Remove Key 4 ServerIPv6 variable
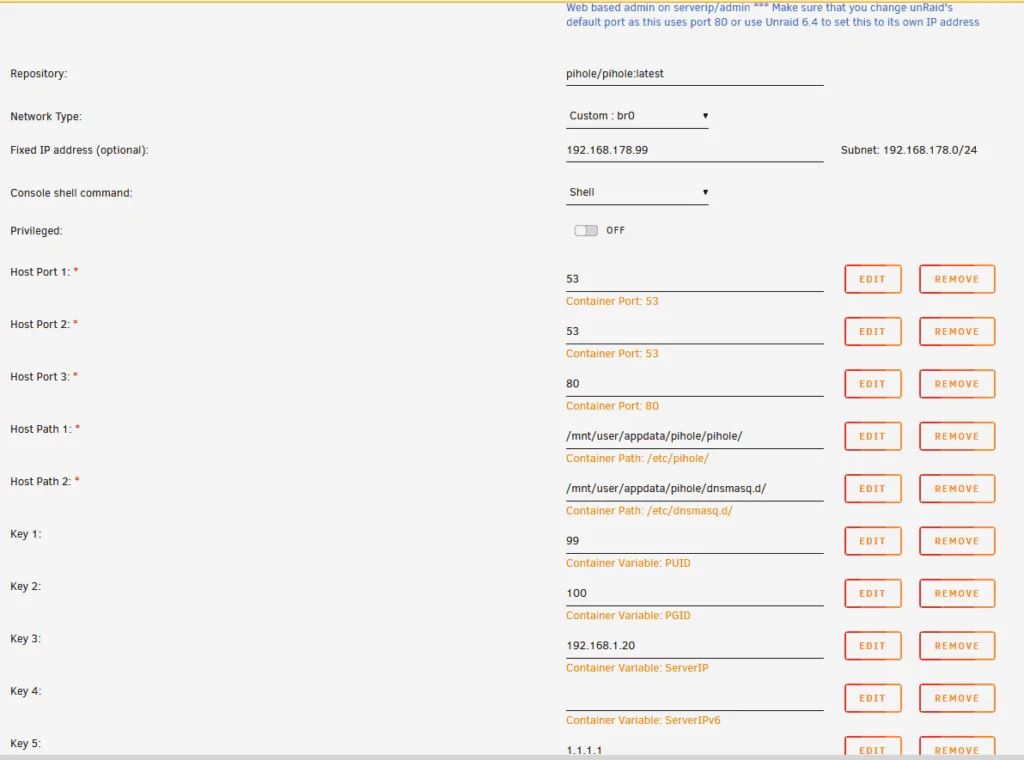Image resolution: width=1024 pixels, height=760 pixels. tap(957, 698)
